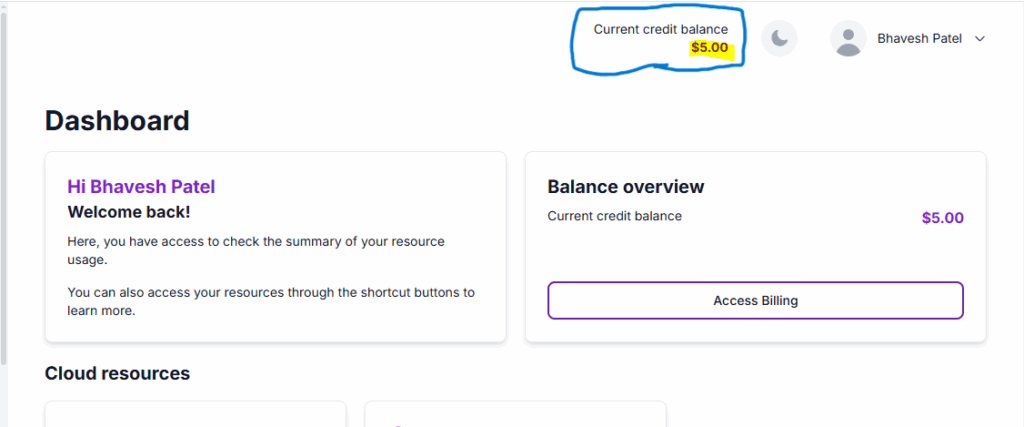Click the purple Hi Bhavesh Patel greeting

pyautogui.click(x=141, y=186)
